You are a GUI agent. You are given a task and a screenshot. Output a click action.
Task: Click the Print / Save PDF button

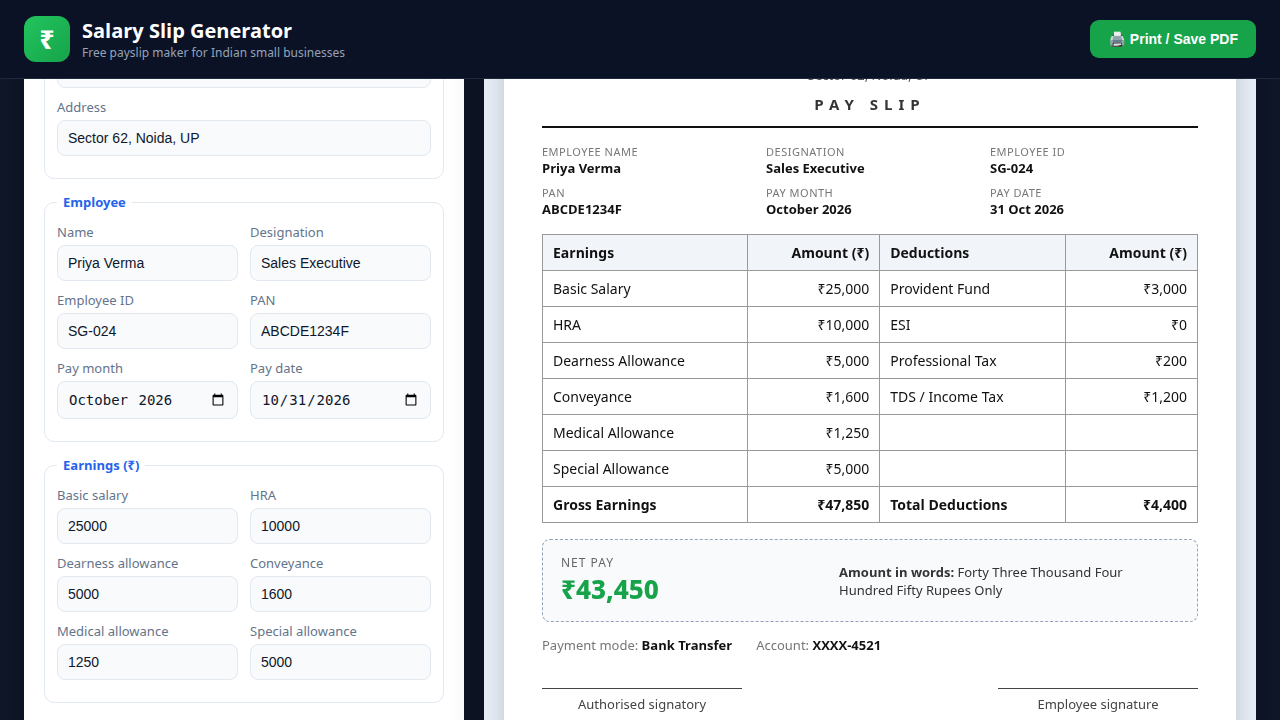tap(1173, 39)
